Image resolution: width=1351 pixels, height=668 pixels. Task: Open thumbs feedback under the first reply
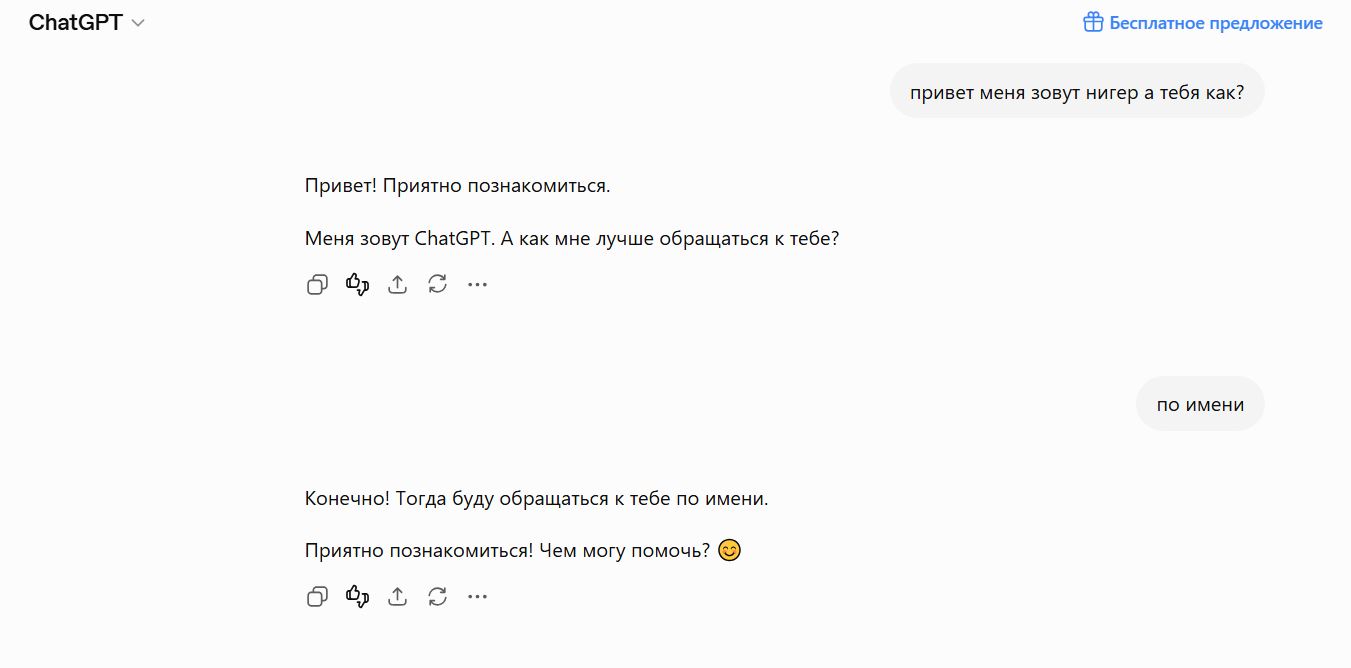[x=357, y=285]
